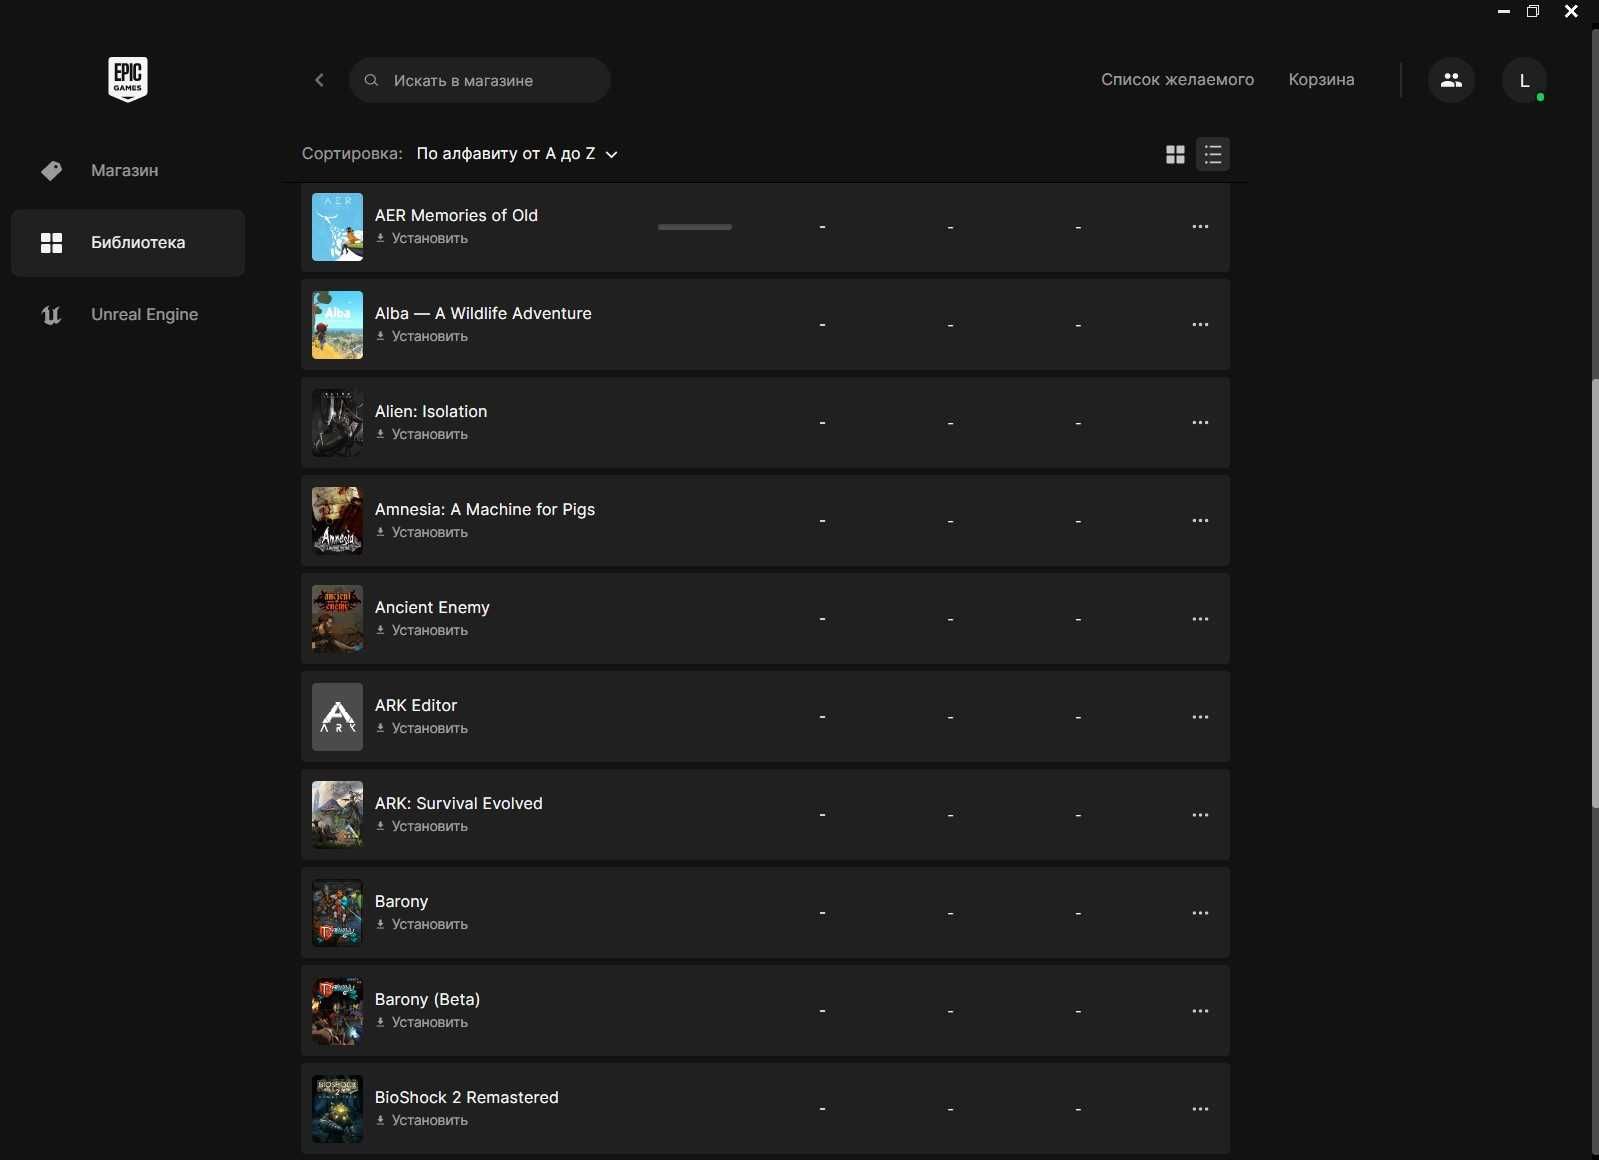1599x1160 pixels.
Task: Open more options for ARK: Survival Evolved
Action: [x=1200, y=815]
